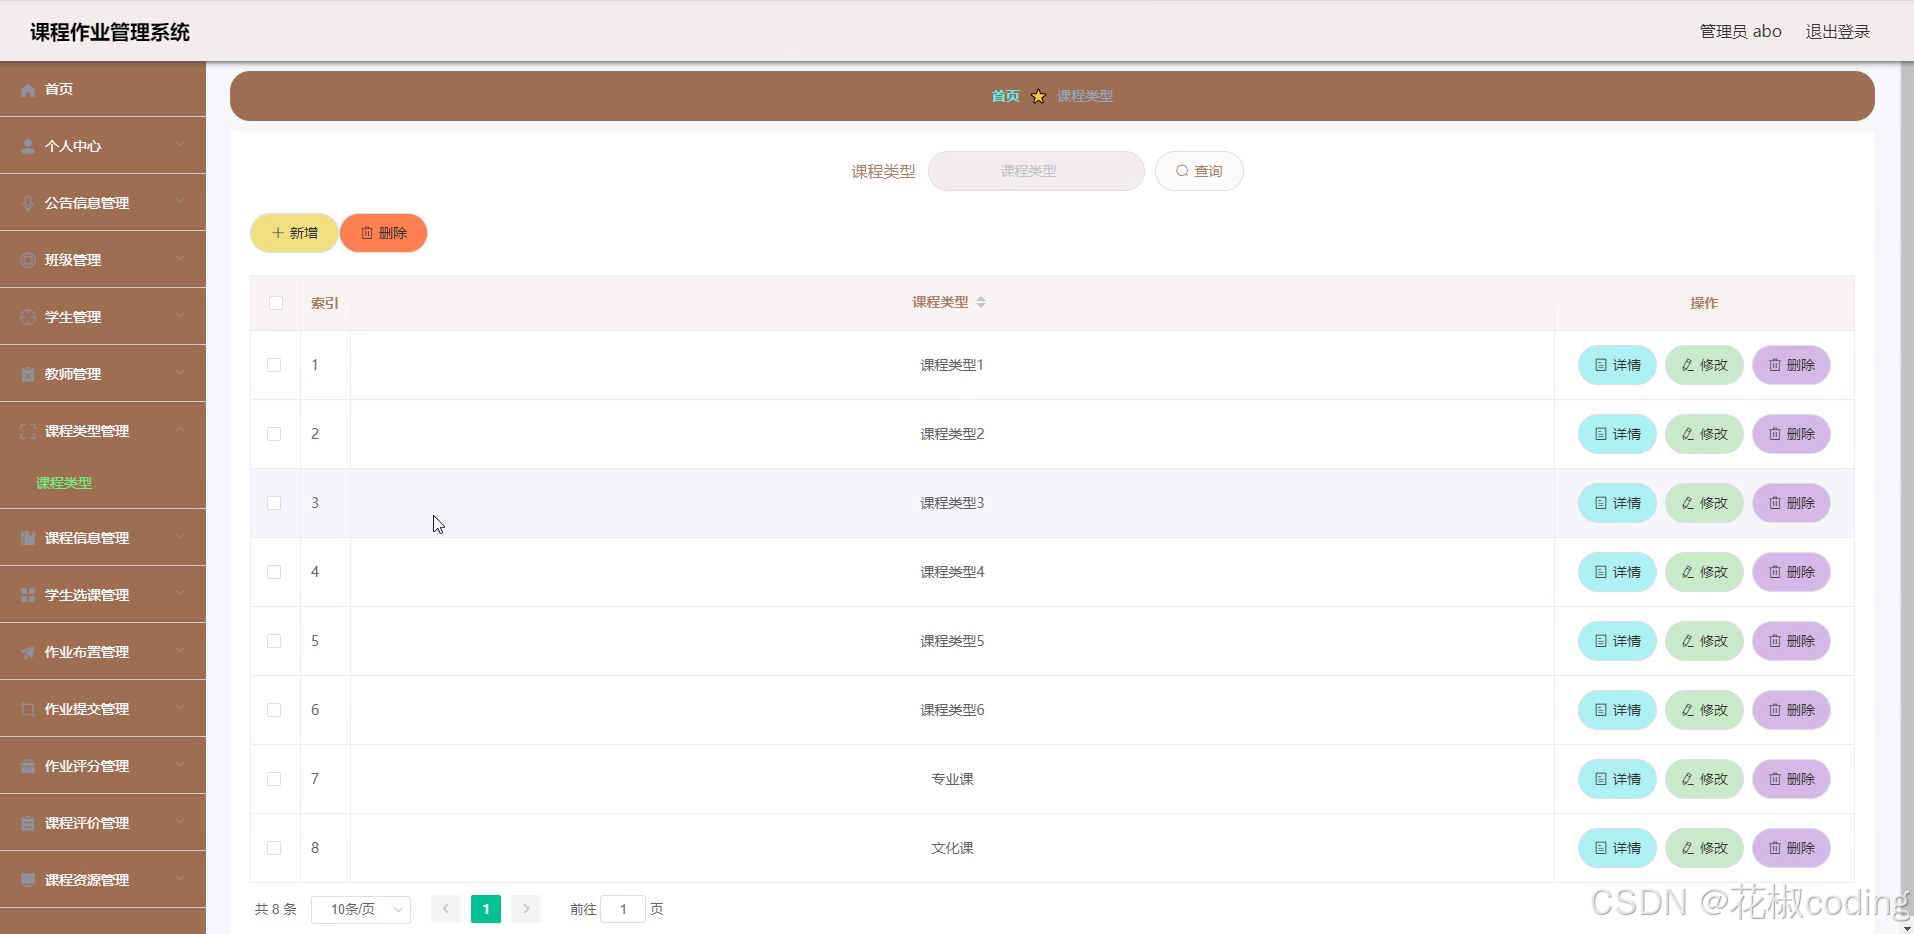Click the briefcase icon beside 作业评分管理

point(28,766)
